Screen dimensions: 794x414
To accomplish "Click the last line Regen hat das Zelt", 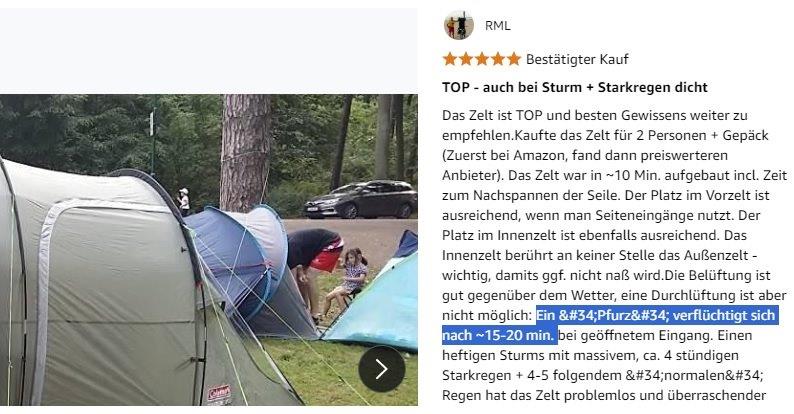I will (604, 395).
